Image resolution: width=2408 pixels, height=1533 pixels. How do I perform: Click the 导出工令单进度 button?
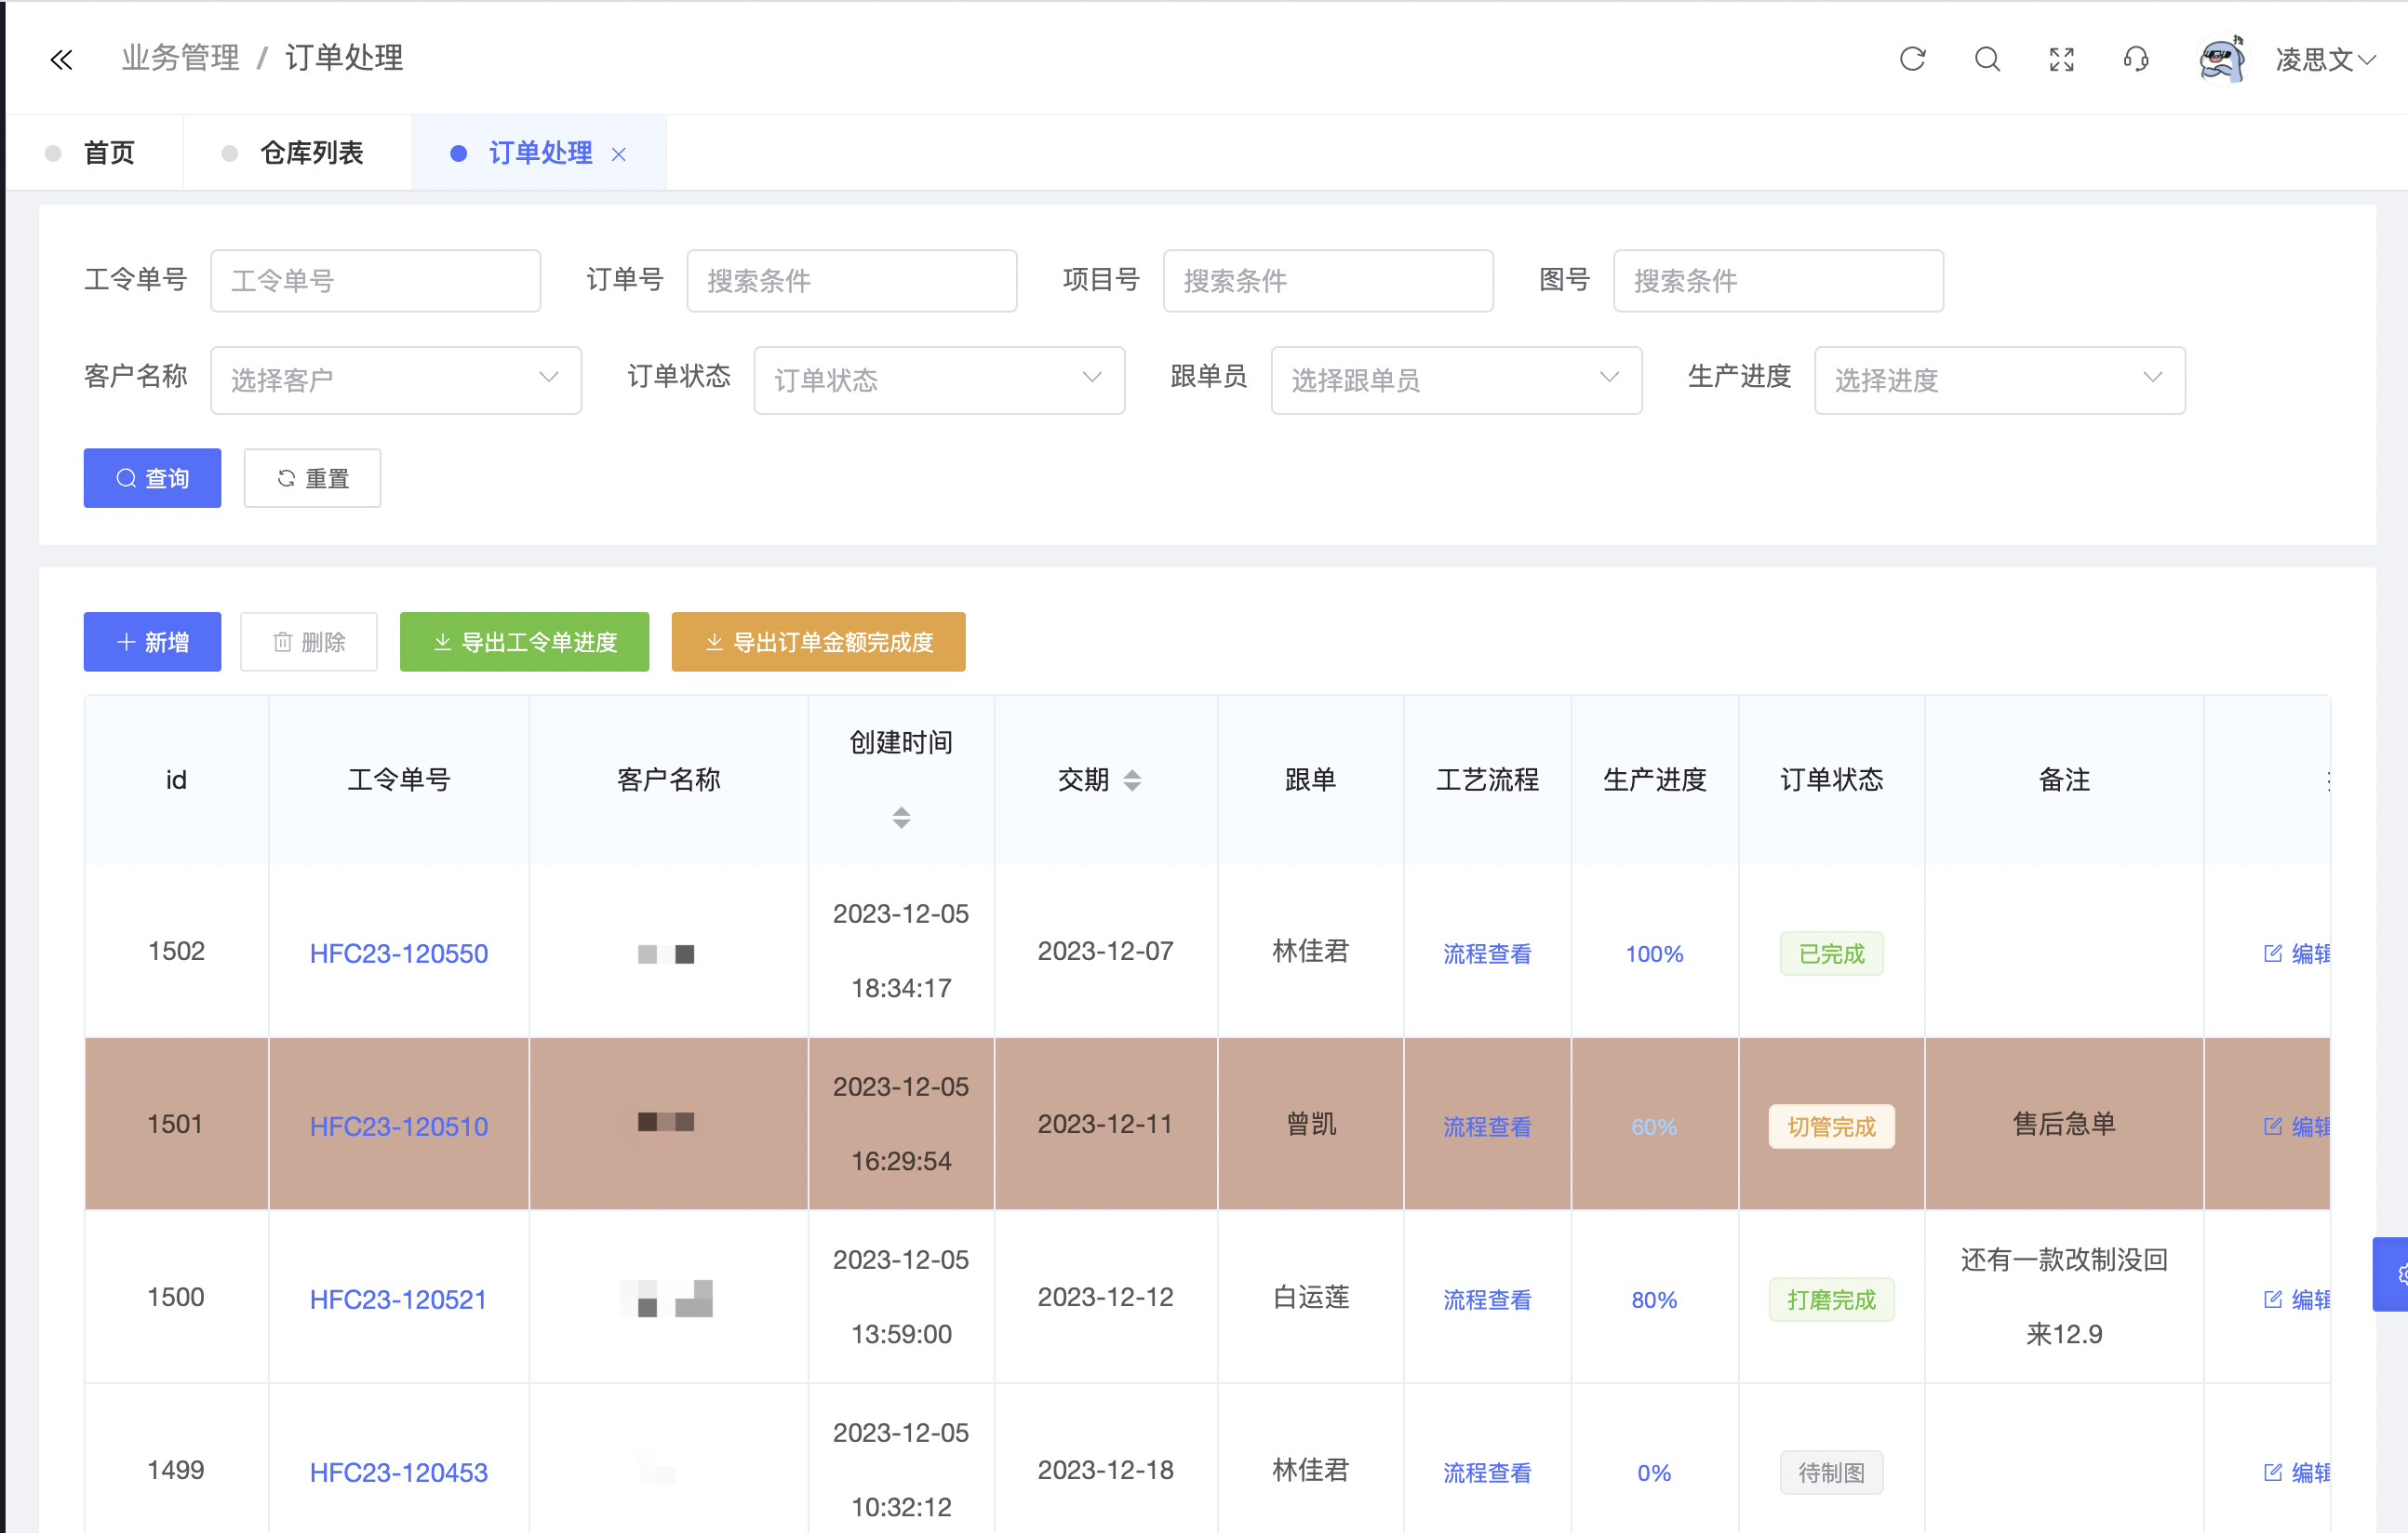[x=524, y=641]
